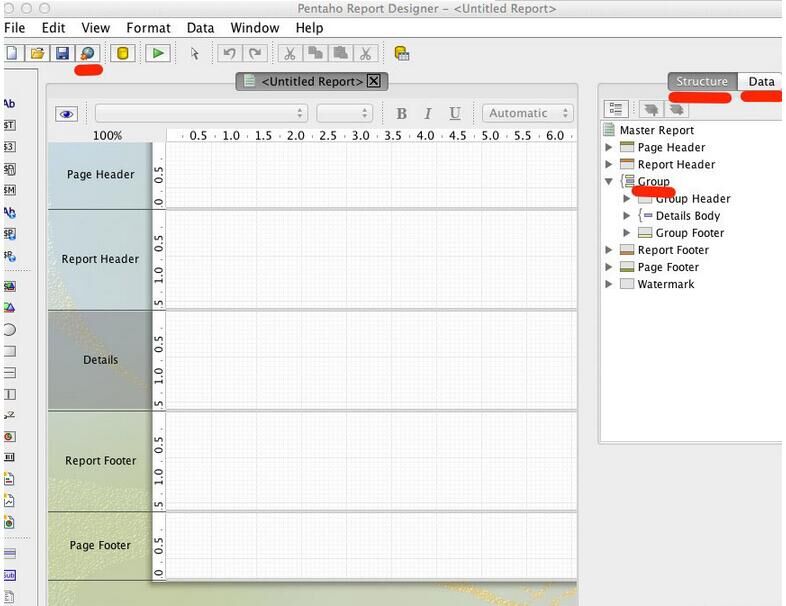
Task: Toggle italic text formatting
Action: [x=428, y=114]
